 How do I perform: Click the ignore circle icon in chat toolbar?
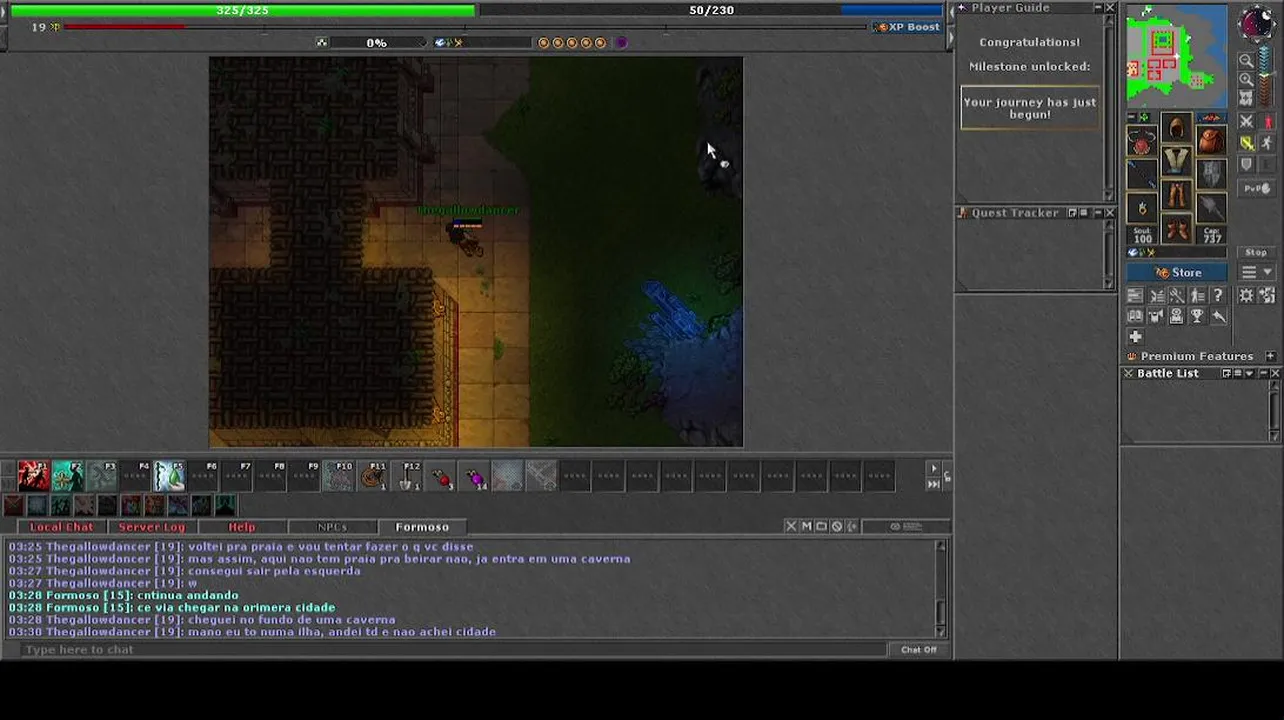click(837, 526)
